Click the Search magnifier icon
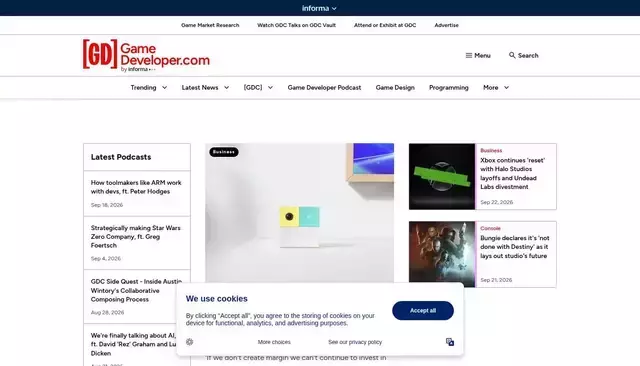The width and height of the screenshot is (640, 366). coord(512,55)
